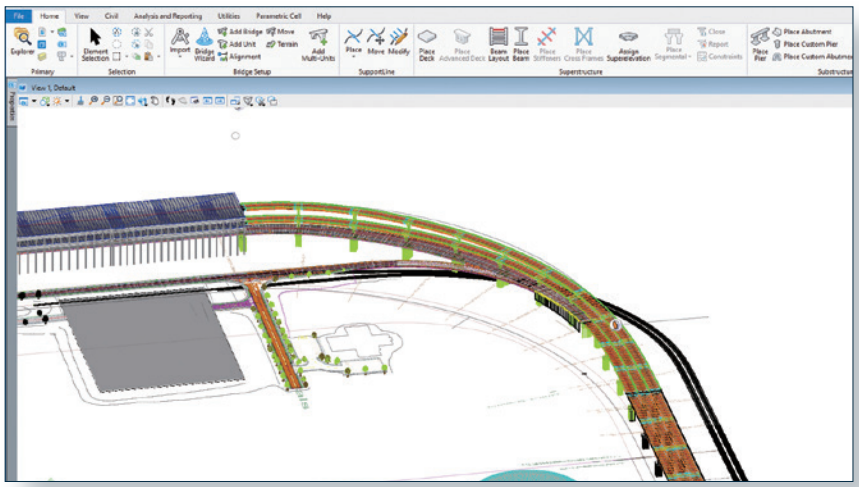Screen dimensions: 859x487
Task: Click the Alignment tool
Action: (239, 56)
